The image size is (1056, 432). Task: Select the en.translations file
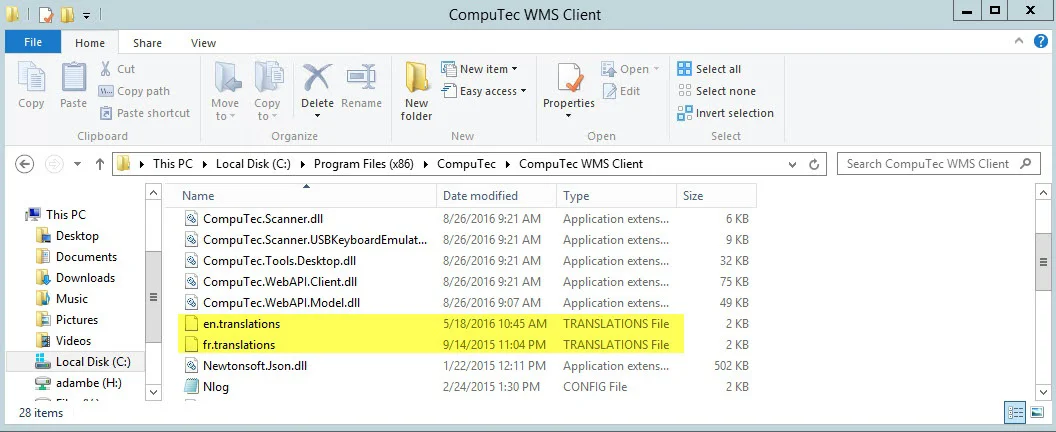[241, 324]
